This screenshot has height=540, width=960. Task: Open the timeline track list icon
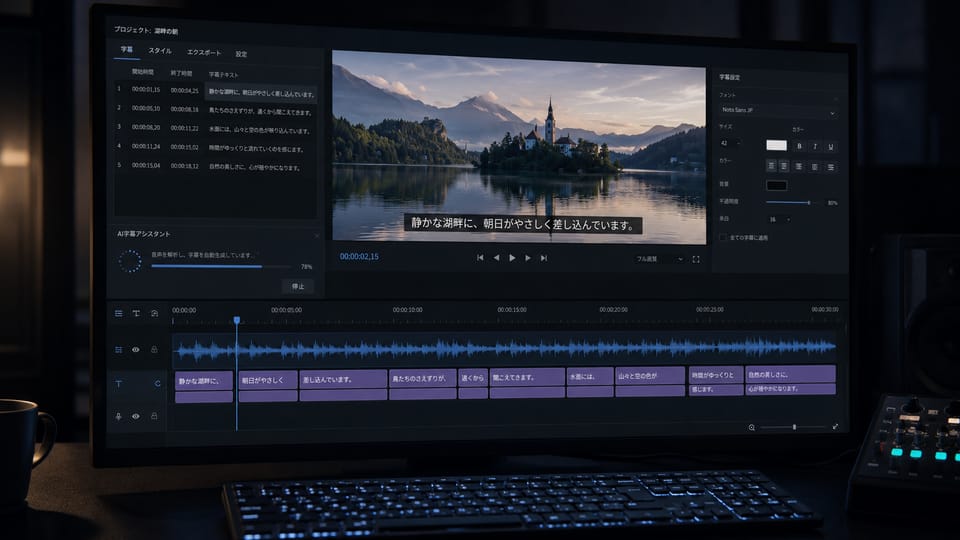click(119, 313)
